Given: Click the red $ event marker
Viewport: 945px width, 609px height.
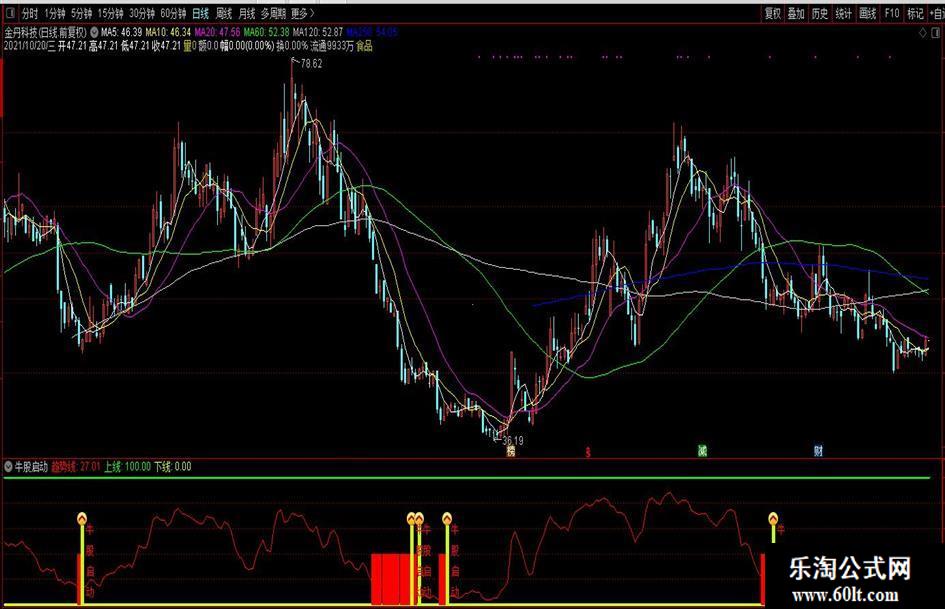Looking at the screenshot, I should tap(588, 452).
